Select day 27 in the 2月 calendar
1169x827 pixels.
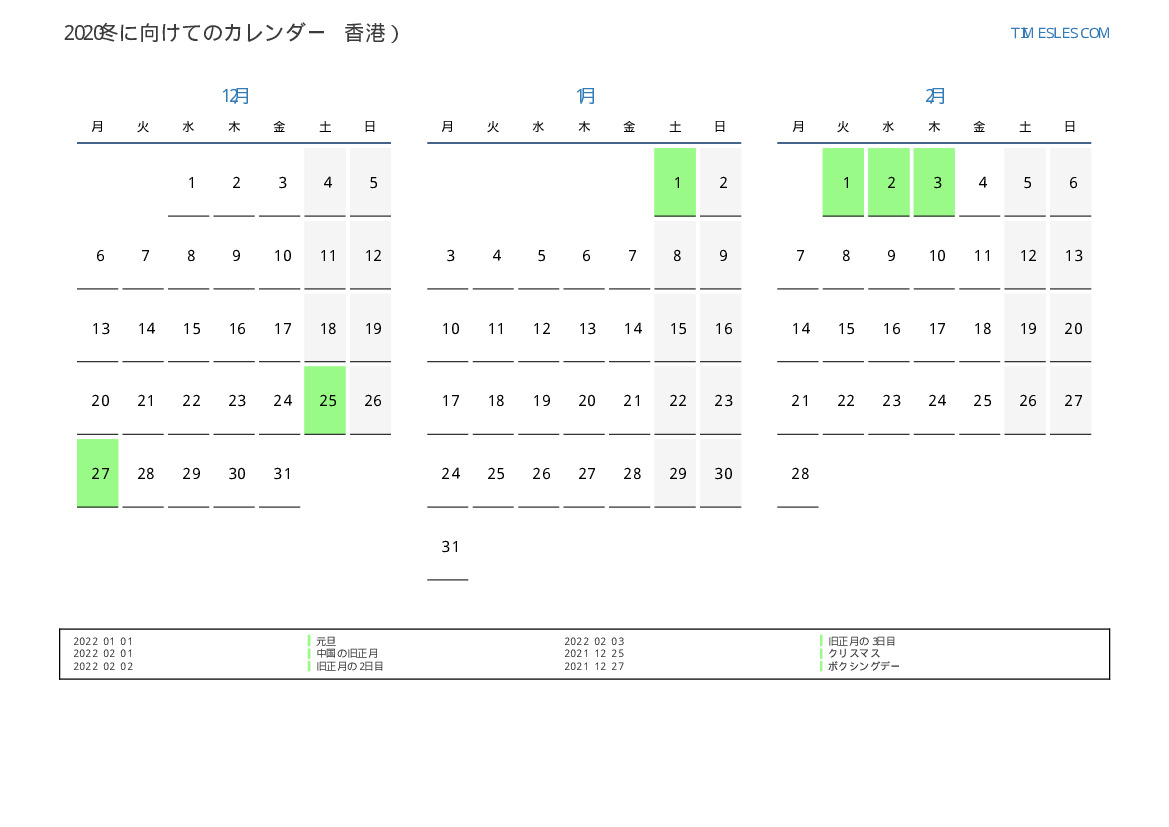(x=1071, y=400)
